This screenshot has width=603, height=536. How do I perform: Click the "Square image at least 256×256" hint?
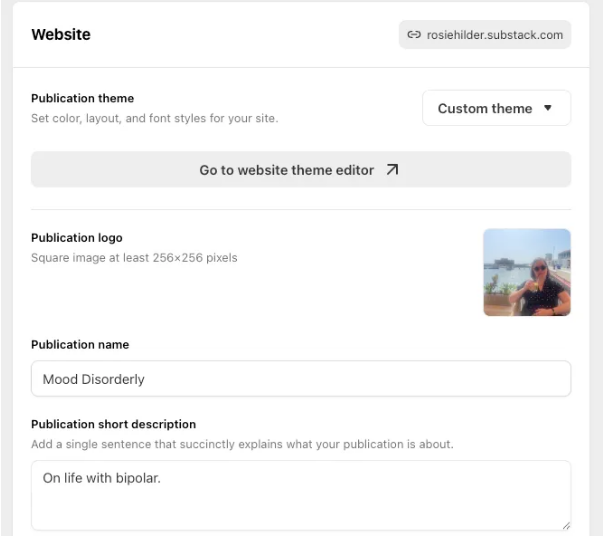134,258
